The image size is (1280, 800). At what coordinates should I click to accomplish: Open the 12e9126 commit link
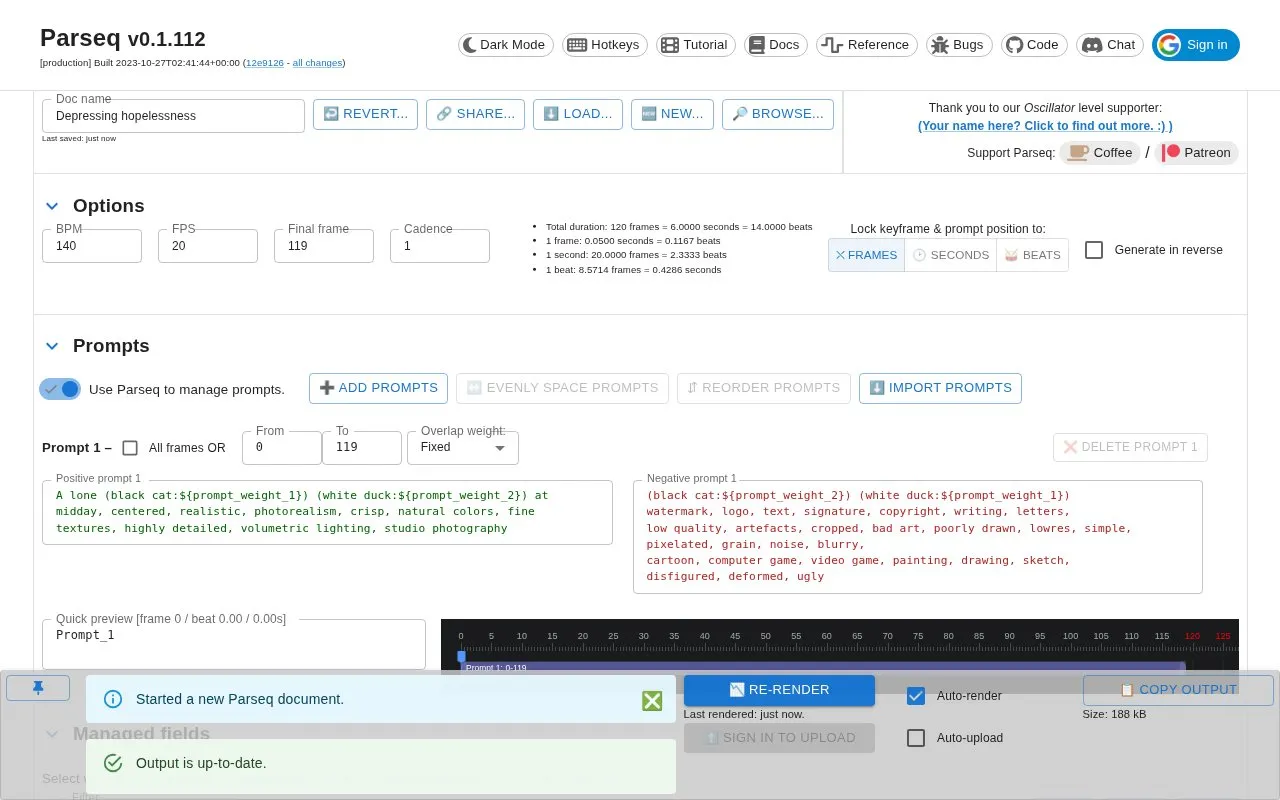[264, 63]
